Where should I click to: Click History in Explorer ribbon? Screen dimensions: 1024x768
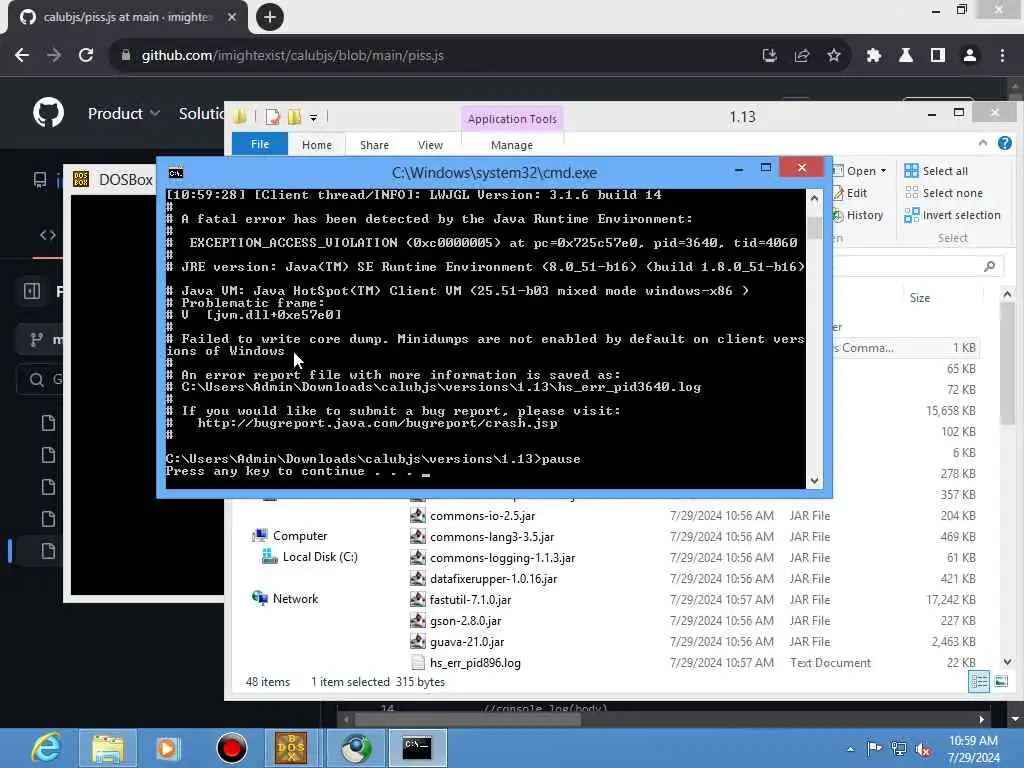[x=859, y=216]
